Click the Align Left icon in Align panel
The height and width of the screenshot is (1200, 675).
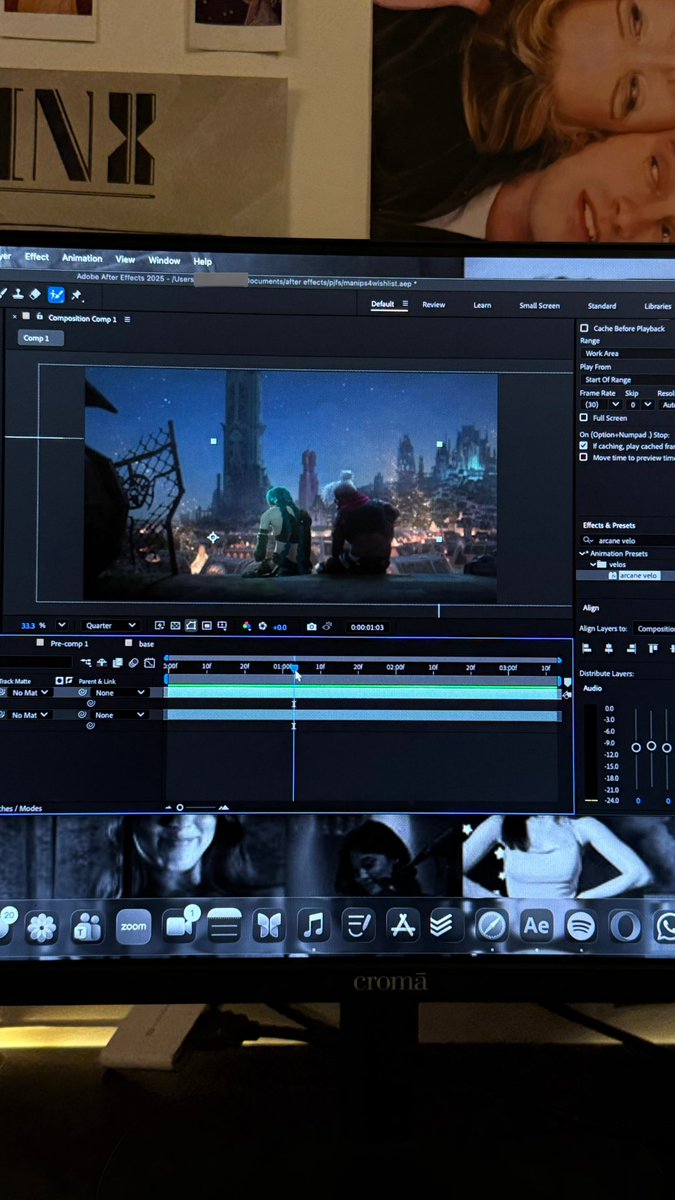(587, 648)
